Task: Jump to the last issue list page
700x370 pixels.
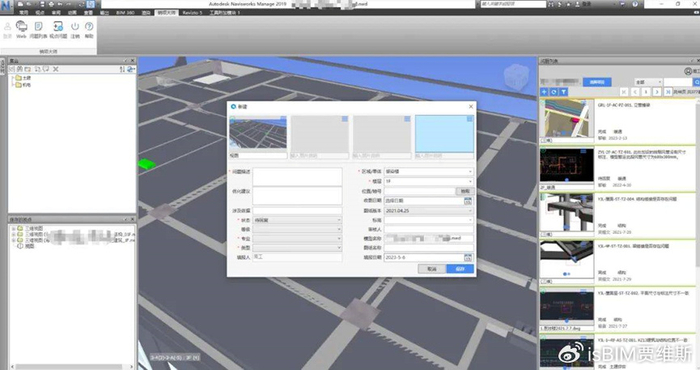Action: point(668,92)
